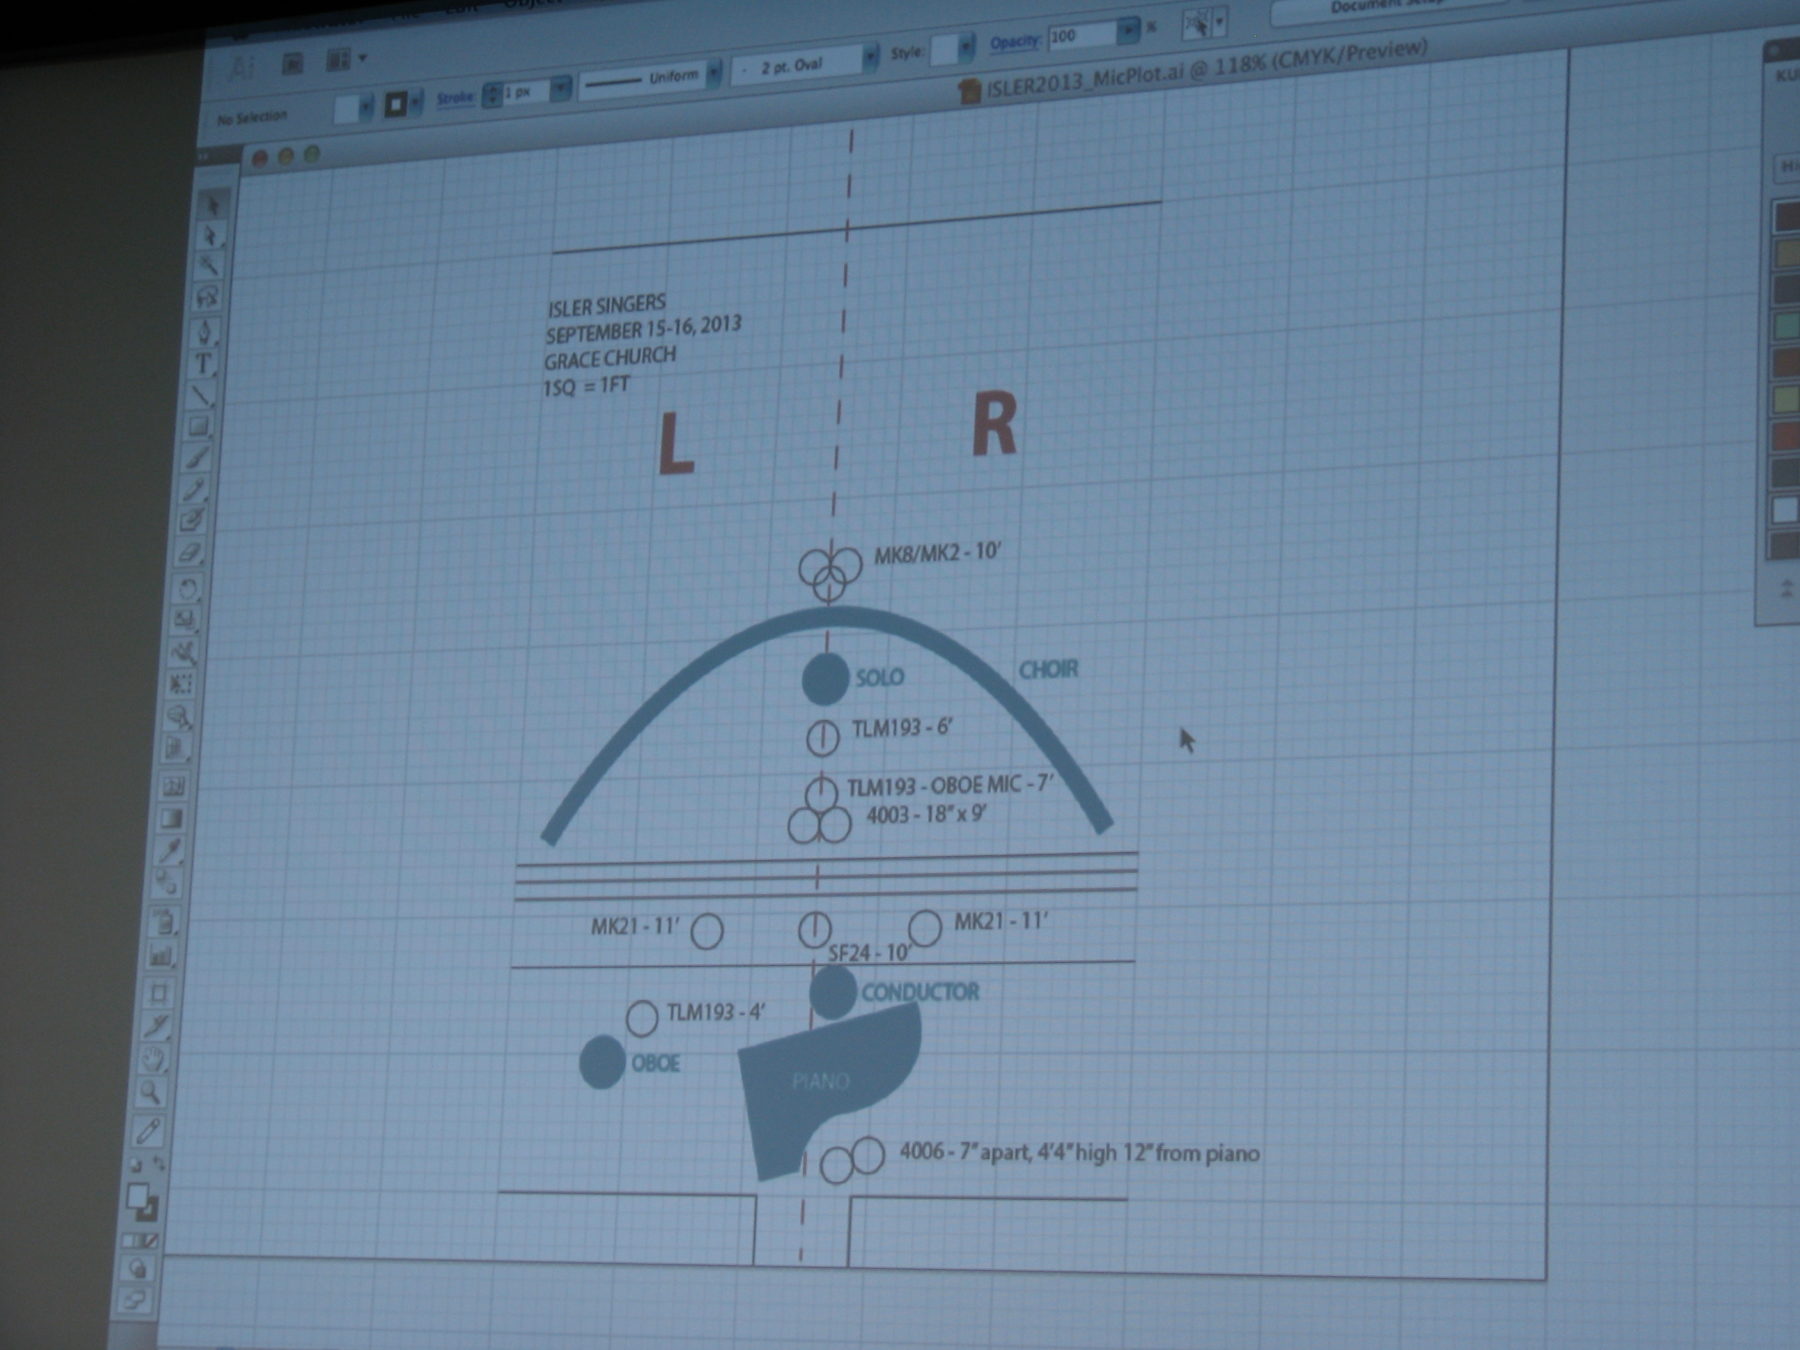Click the Opacity panel link

[x=1015, y=42]
